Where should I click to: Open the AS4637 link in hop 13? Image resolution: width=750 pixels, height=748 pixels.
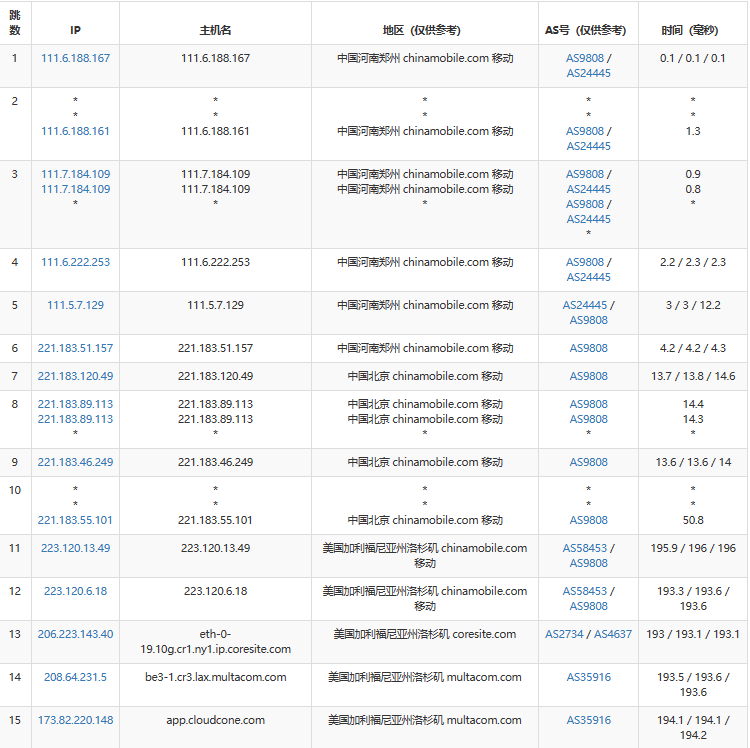613,634
